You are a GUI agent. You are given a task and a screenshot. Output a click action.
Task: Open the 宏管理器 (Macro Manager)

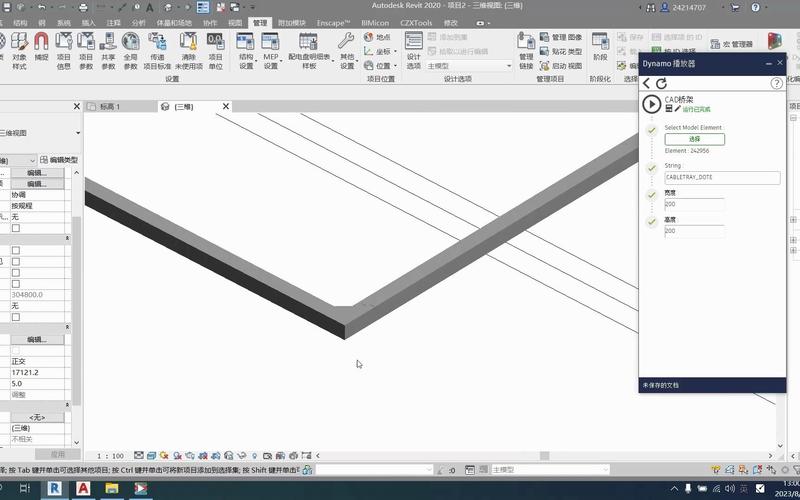pos(732,44)
